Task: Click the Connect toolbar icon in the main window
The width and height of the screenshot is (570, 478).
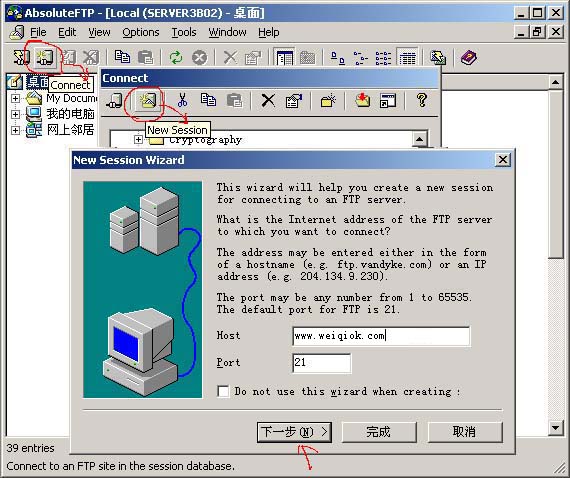Action: (45, 57)
